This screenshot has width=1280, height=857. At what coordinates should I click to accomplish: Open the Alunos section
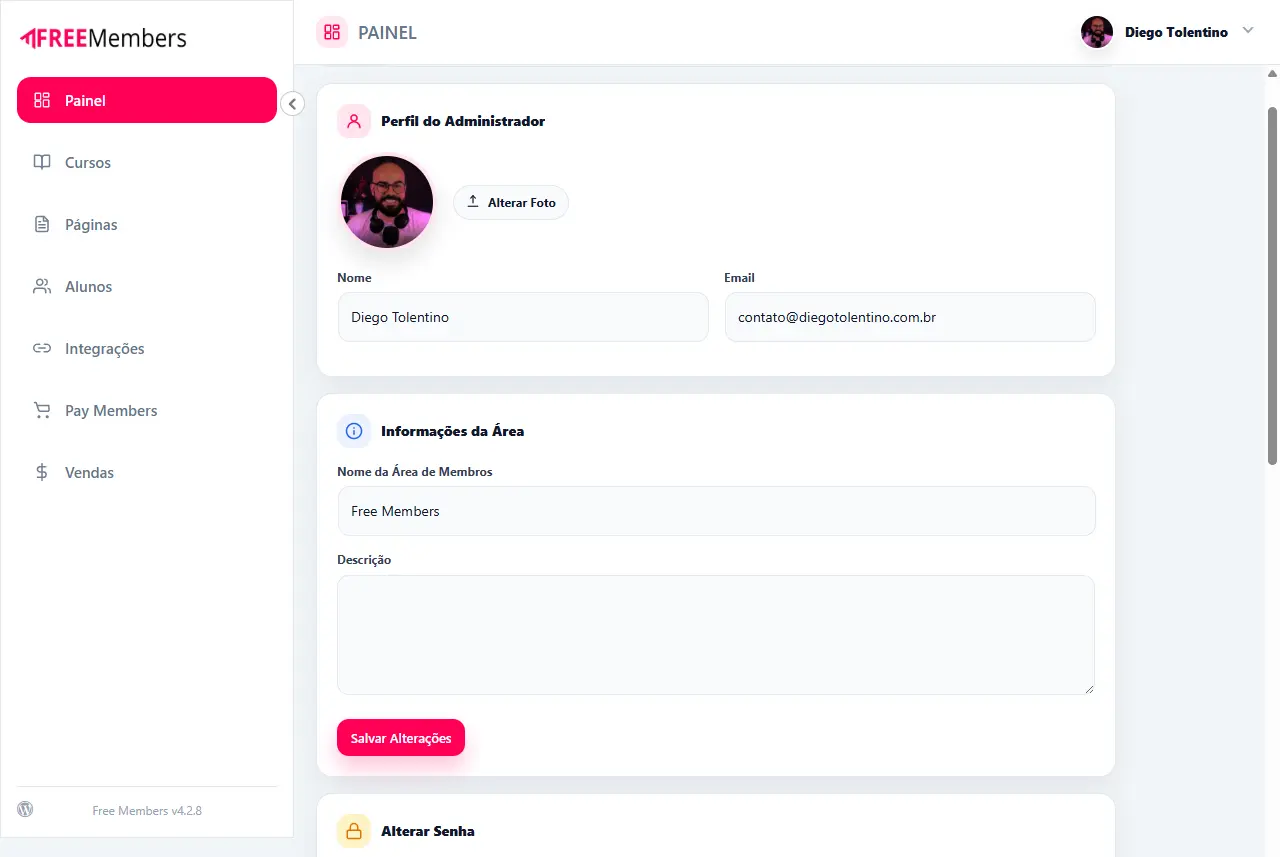[x=88, y=287]
